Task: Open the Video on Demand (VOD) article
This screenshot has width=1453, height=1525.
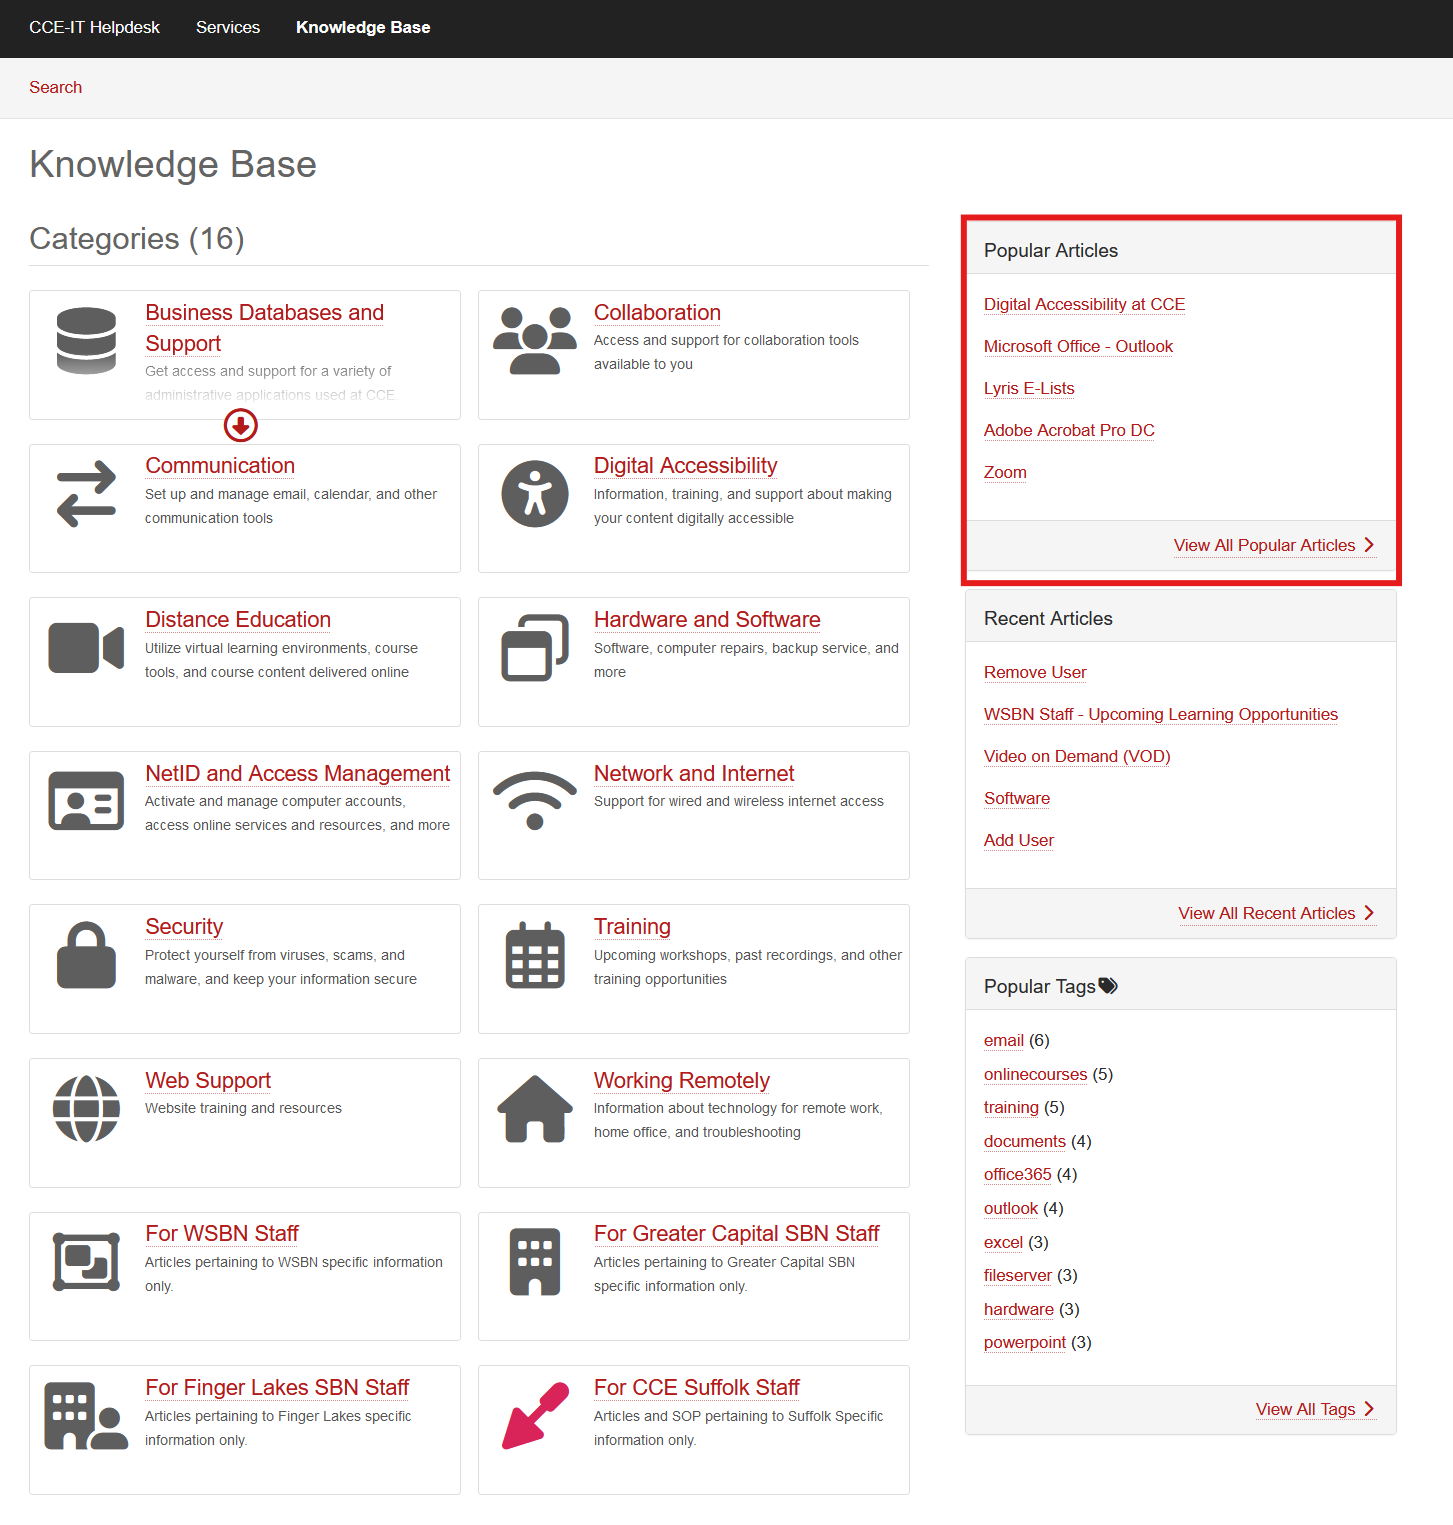Action: coord(1076,756)
